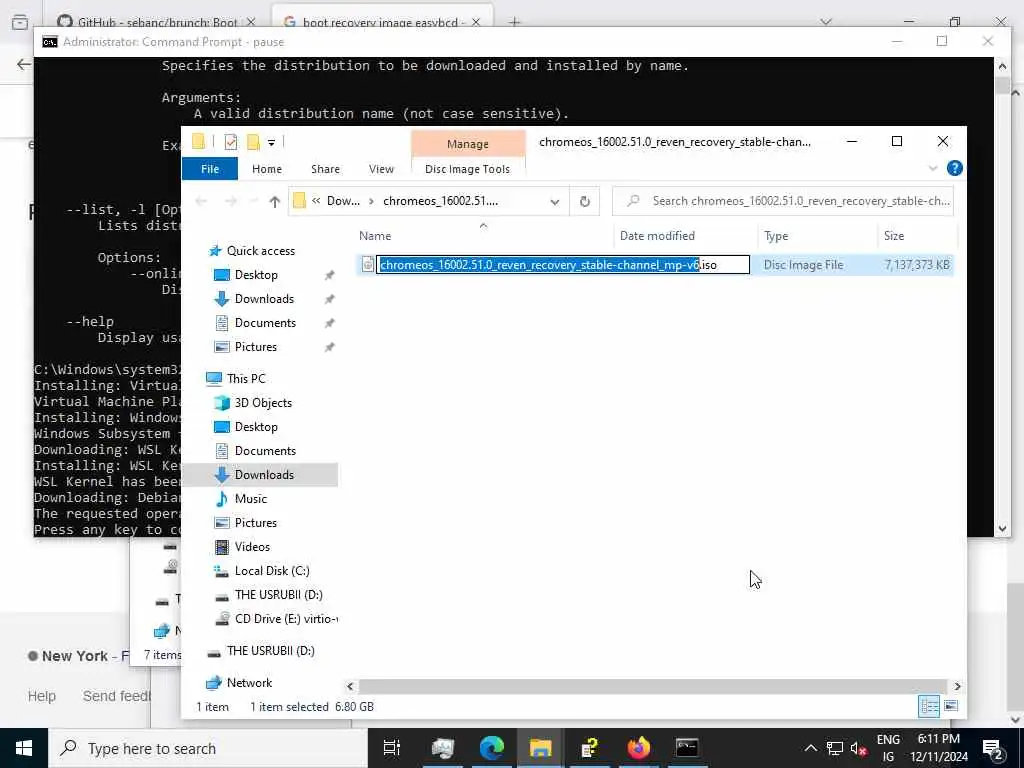Open the File menu in Explorer
The width and height of the screenshot is (1024, 768).
[x=210, y=168]
